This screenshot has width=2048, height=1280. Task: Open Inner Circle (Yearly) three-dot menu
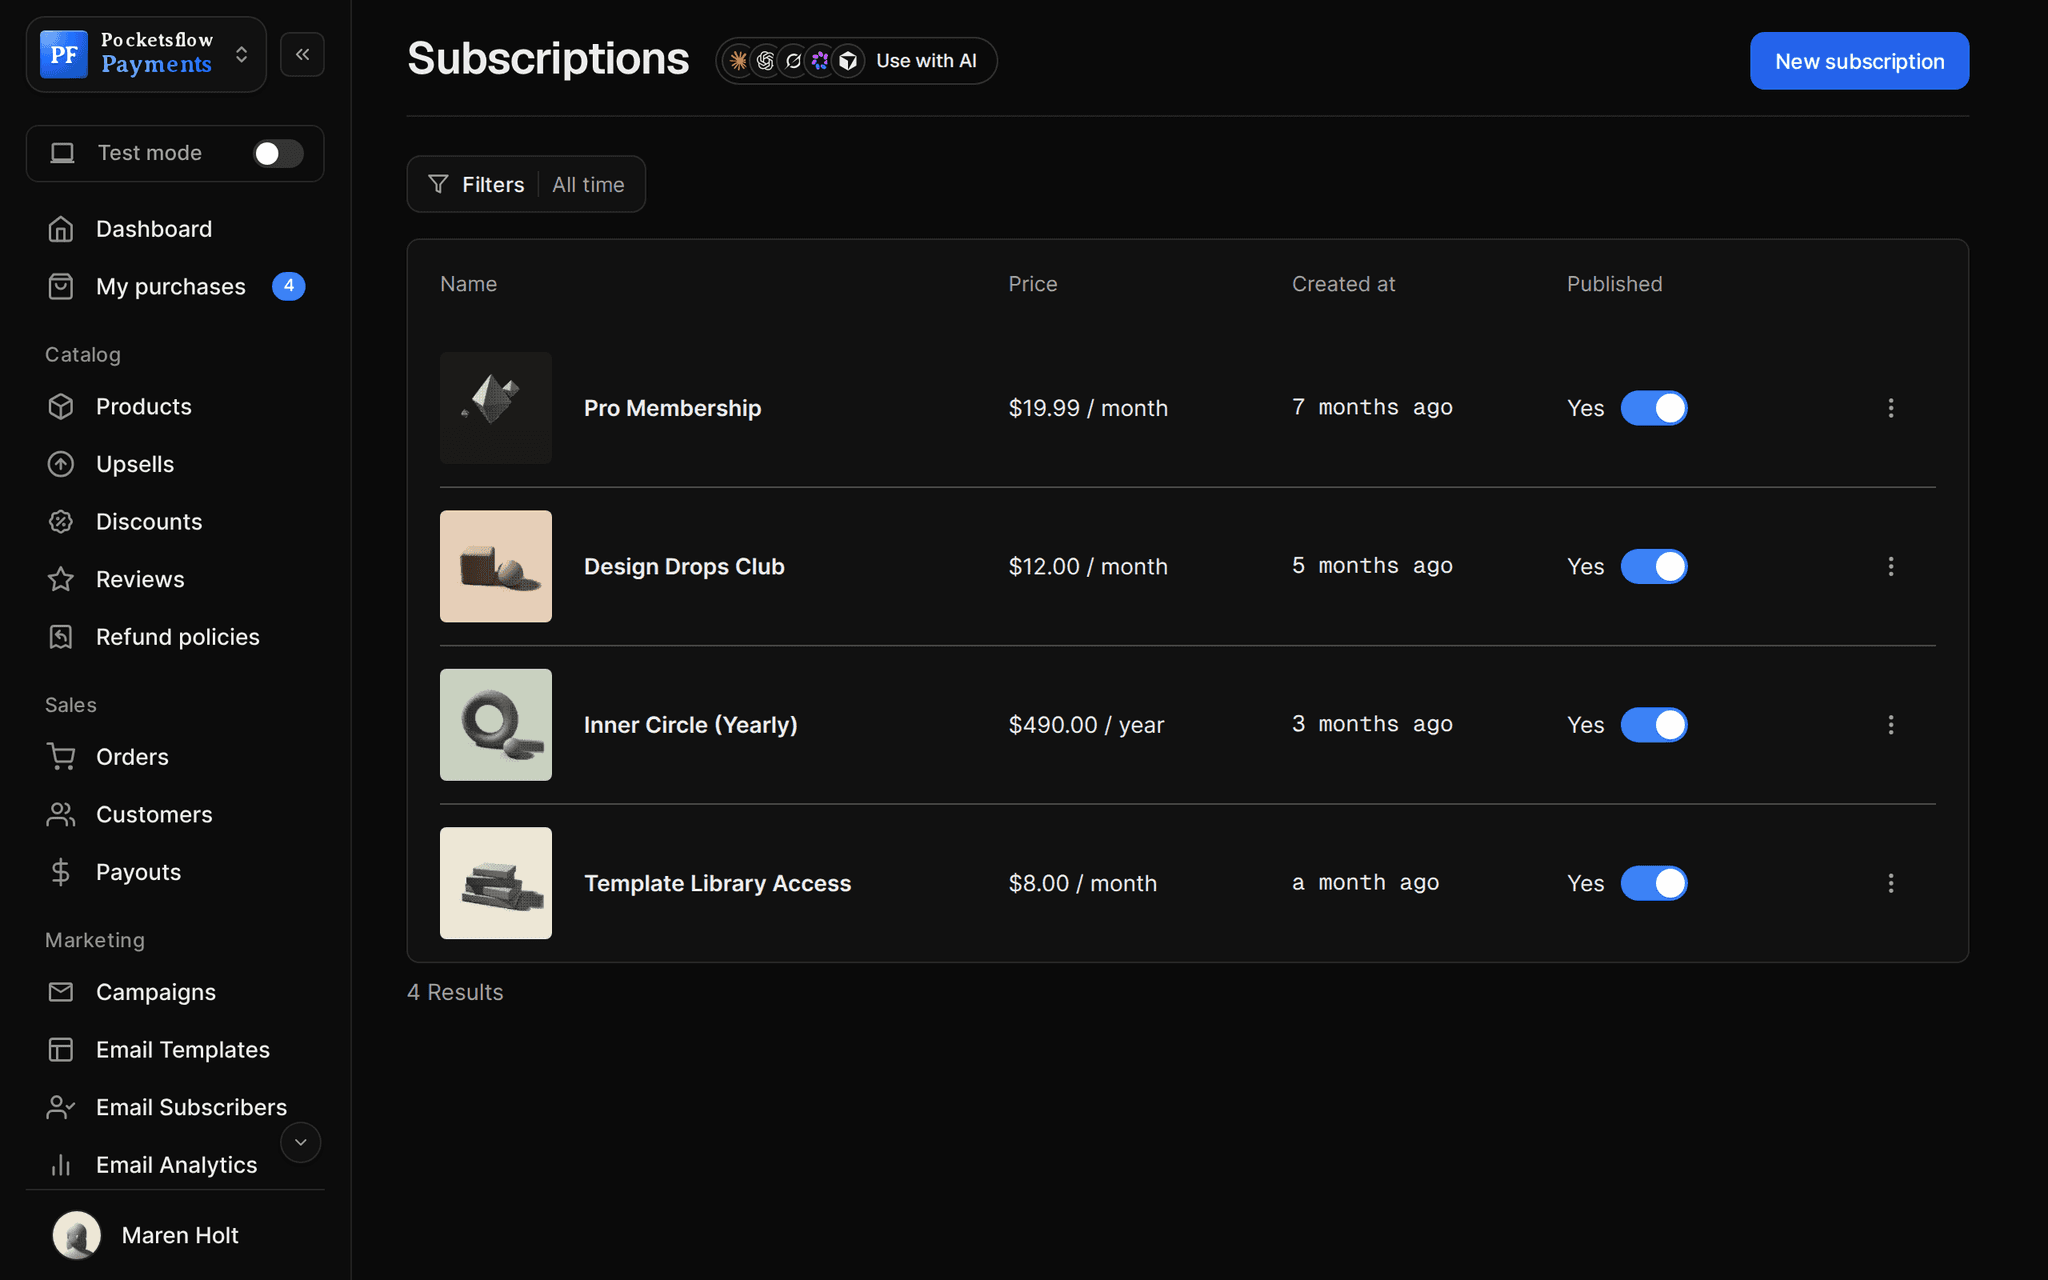click(1890, 725)
